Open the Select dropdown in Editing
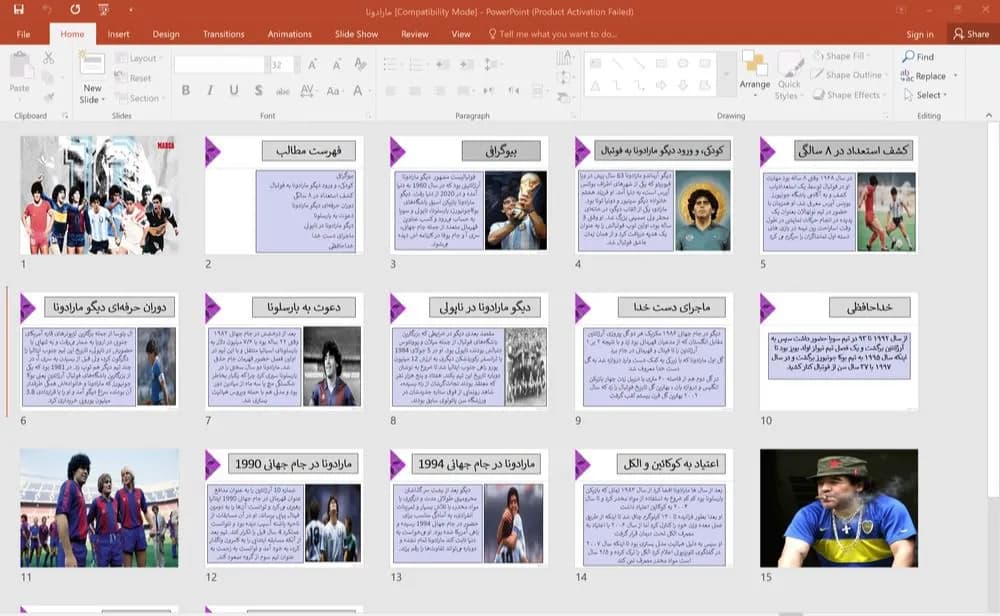This screenshot has width=1000, height=616. pyautogui.click(x=925, y=95)
